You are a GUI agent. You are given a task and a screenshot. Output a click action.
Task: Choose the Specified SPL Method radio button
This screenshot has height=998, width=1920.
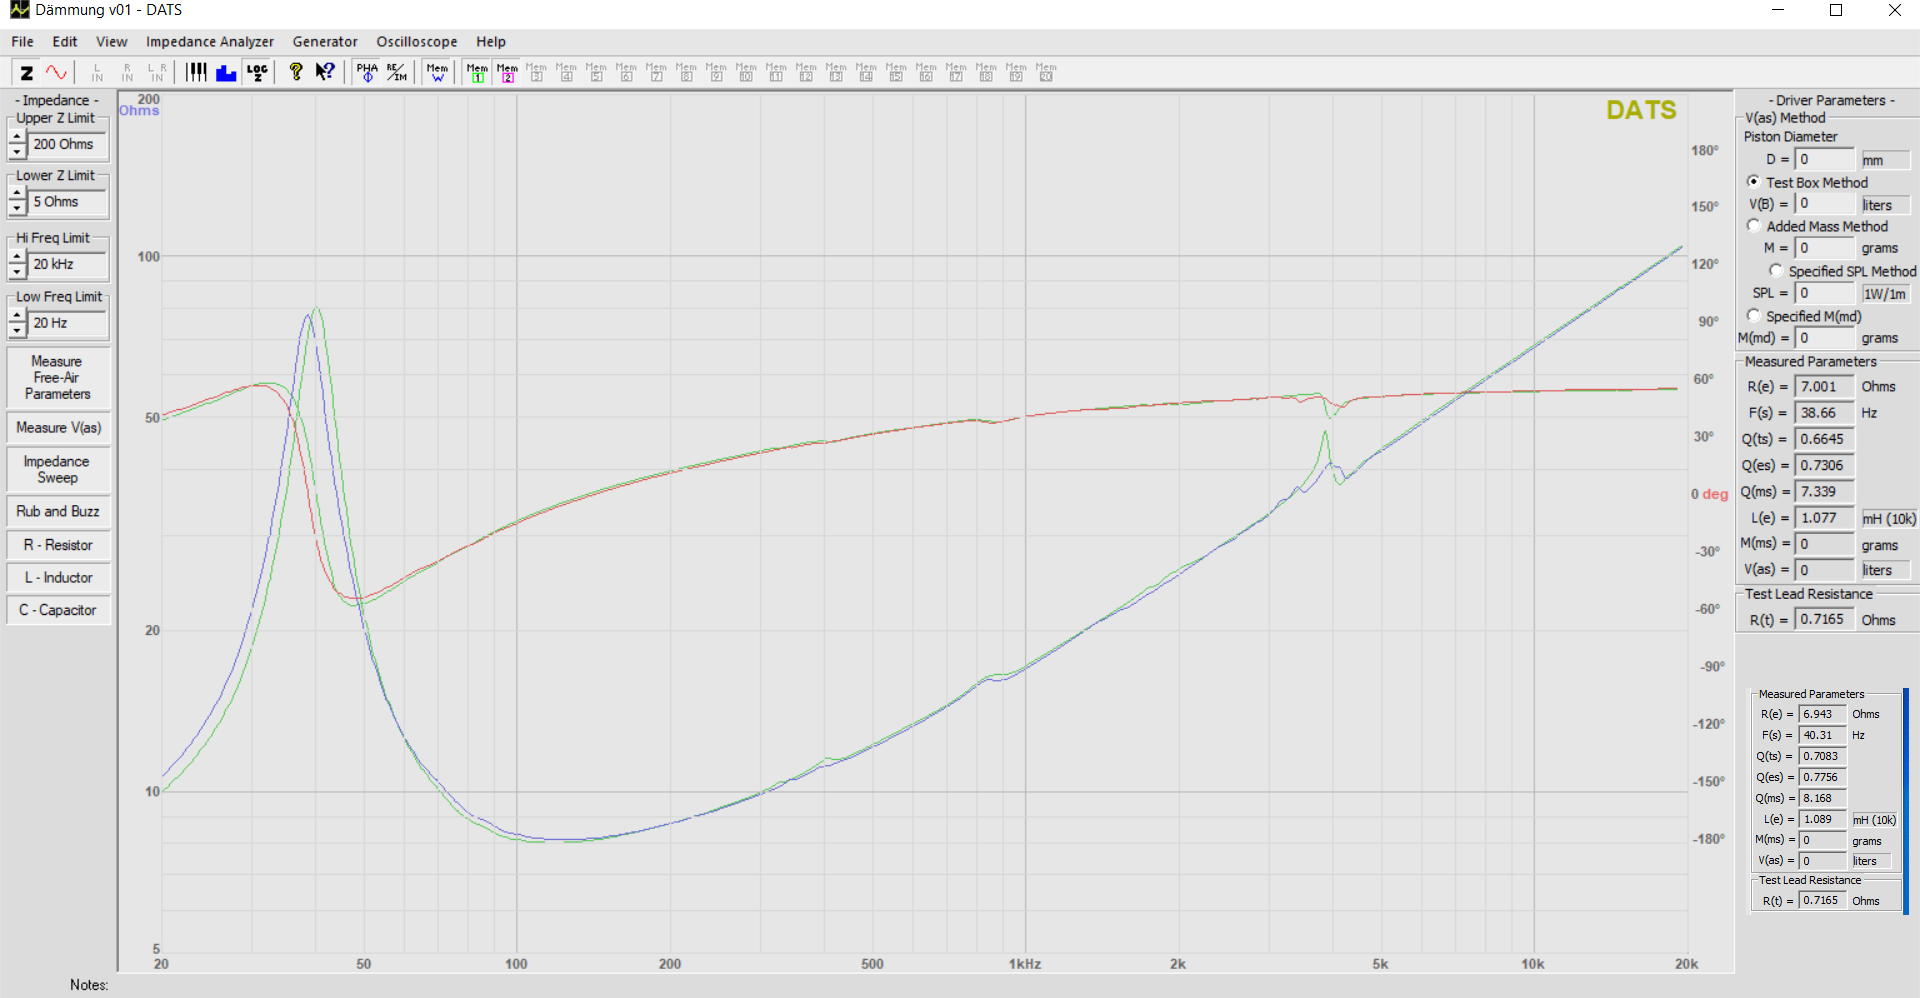tap(1775, 271)
